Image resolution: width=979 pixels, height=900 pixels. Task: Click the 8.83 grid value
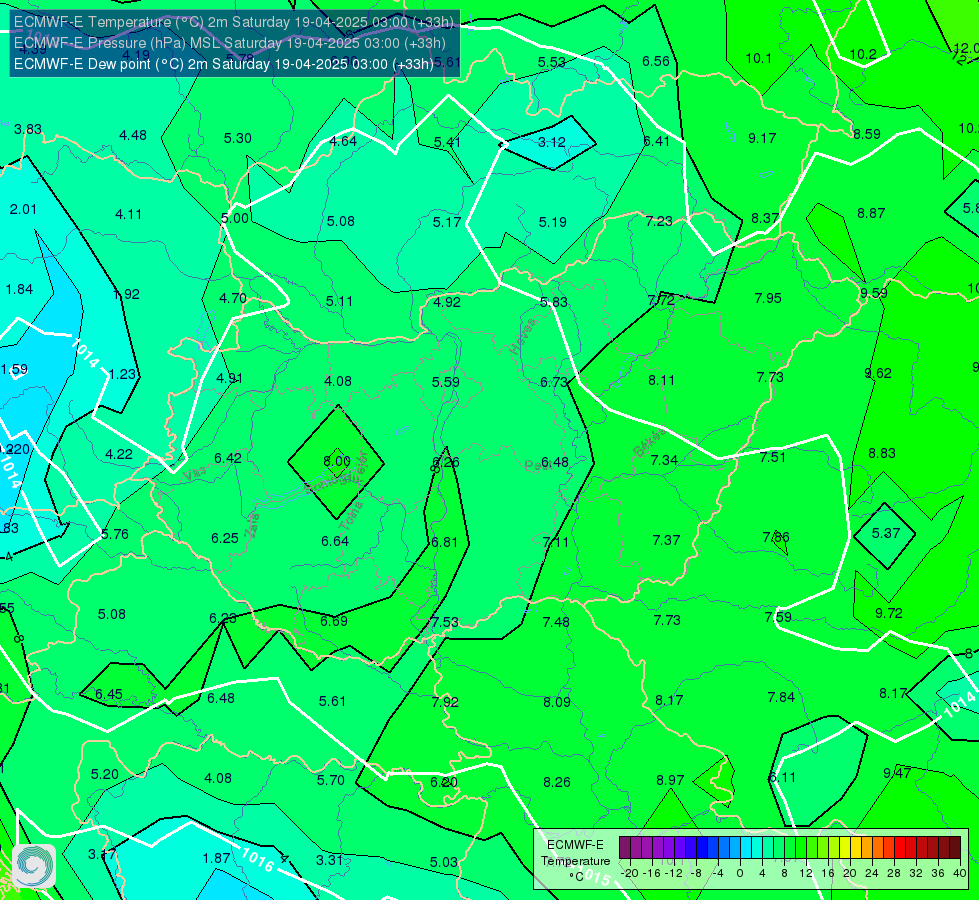(x=882, y=453)
